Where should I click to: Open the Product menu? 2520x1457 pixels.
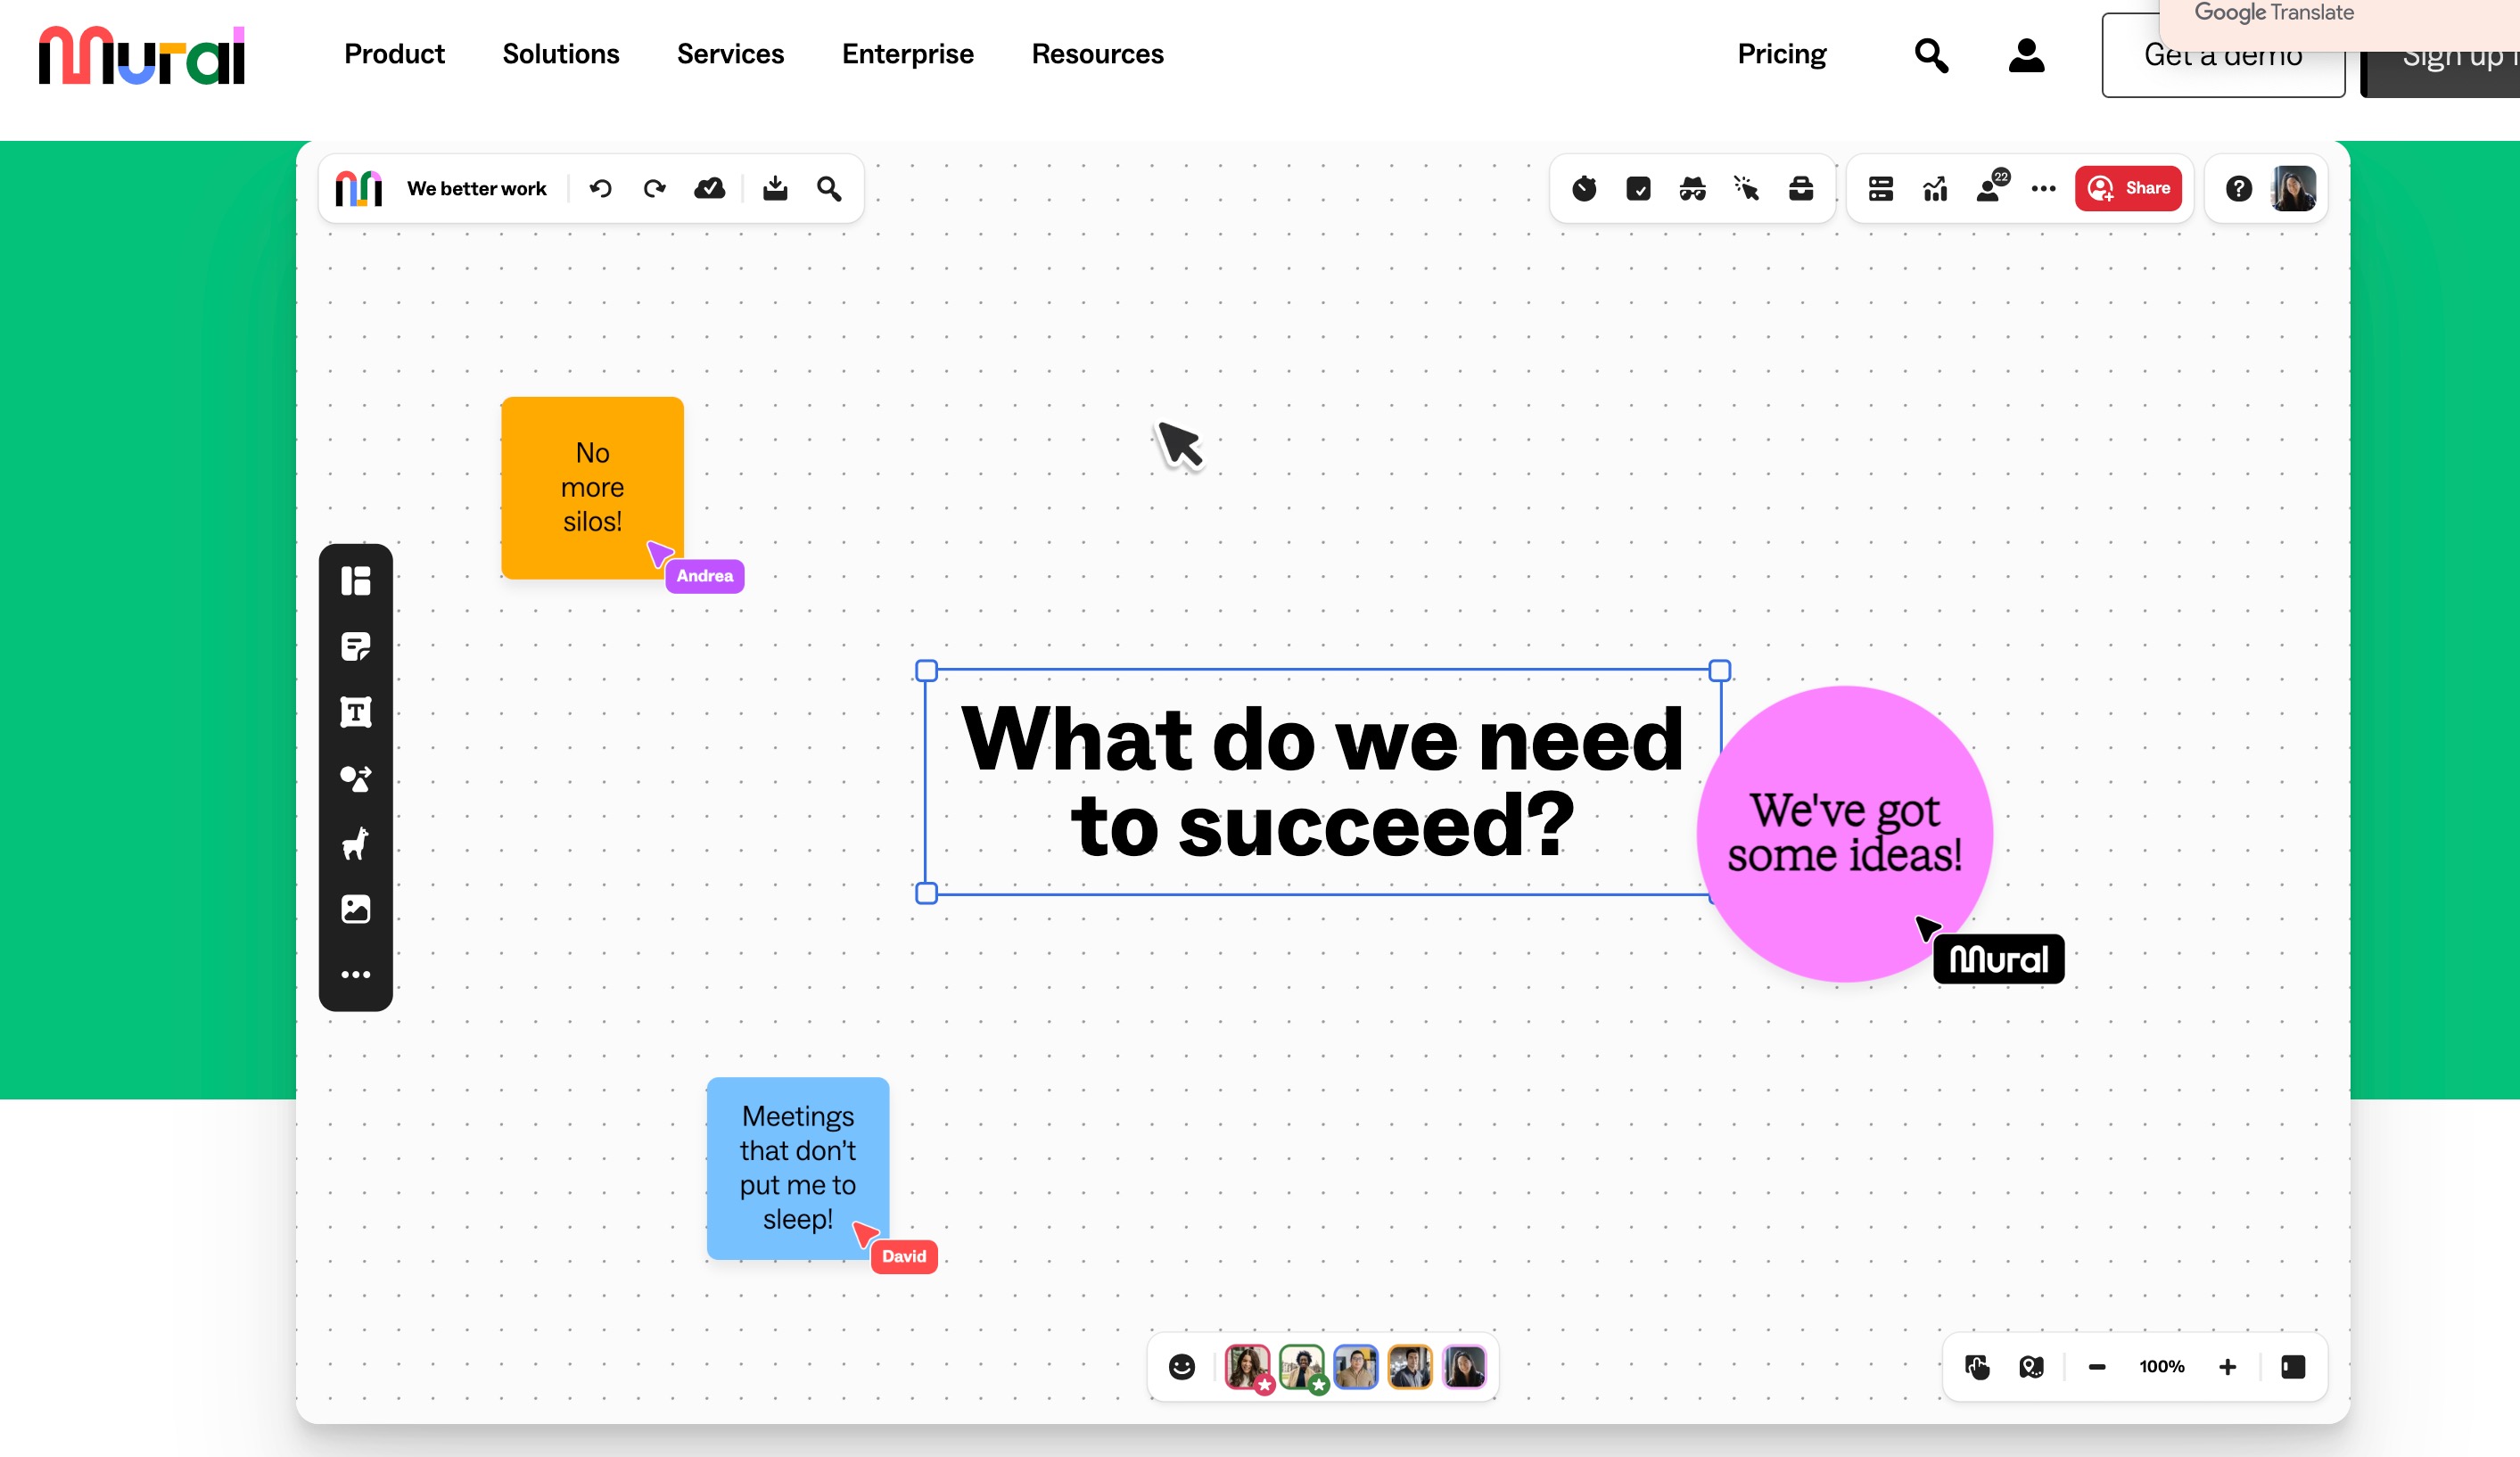(394, 54)
